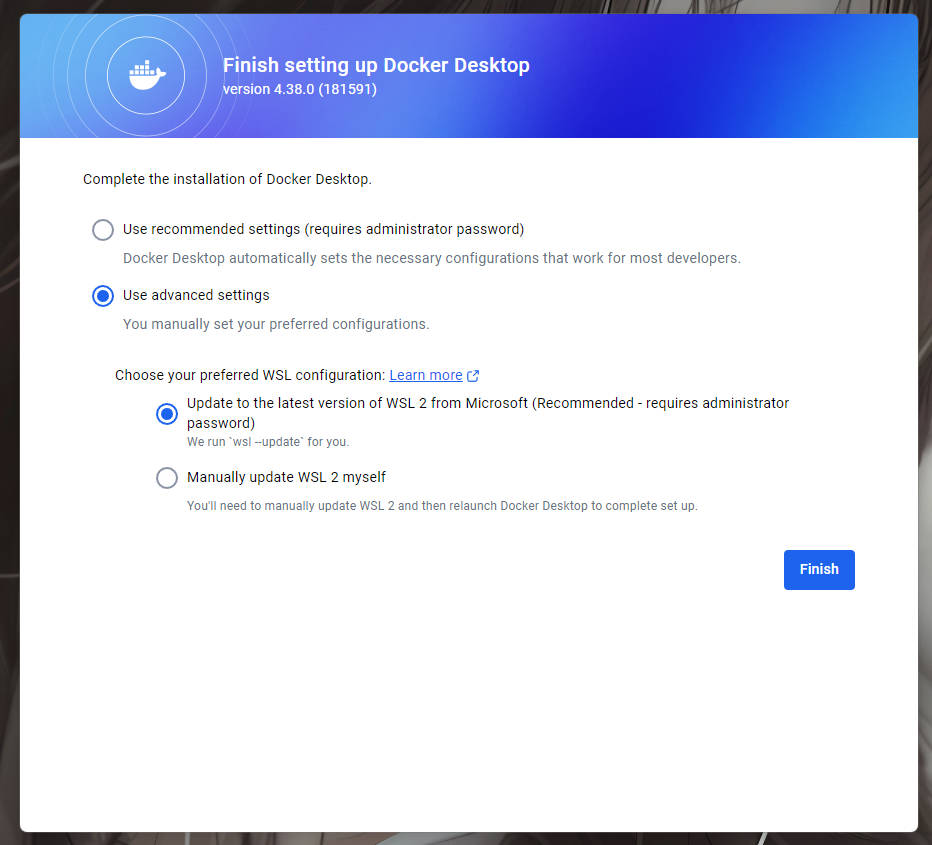Click the 'Manually update WSL 2 myself' label text
Viewport: 932px width, 845px height.
point(286,477)
